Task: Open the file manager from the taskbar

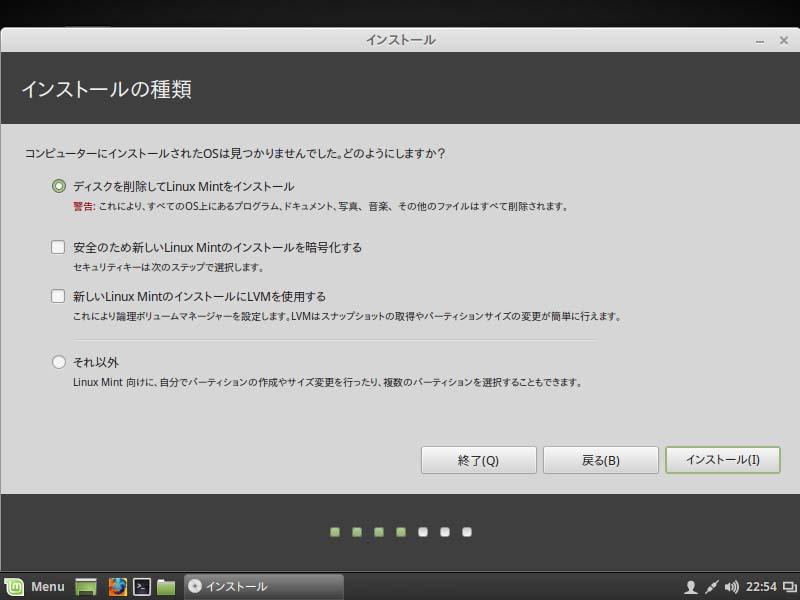Action: 166,587
